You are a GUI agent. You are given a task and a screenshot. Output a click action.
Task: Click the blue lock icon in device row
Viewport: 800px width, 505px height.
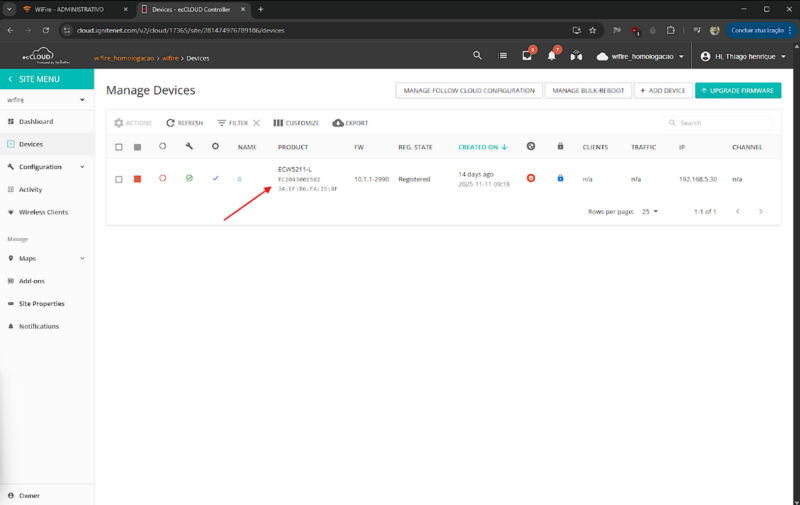click(x=560, y=179)
